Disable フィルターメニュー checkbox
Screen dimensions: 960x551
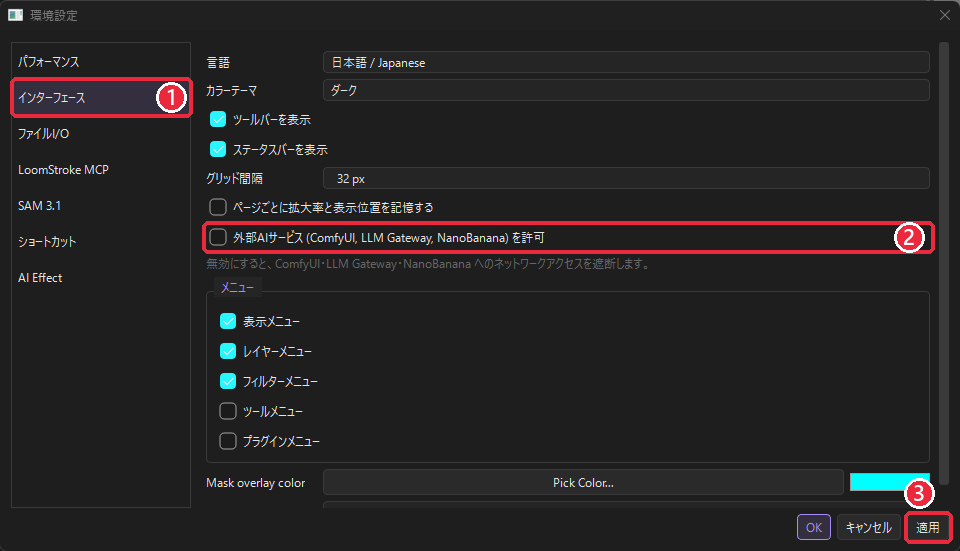pyautogui.click(x=228, y=381)
